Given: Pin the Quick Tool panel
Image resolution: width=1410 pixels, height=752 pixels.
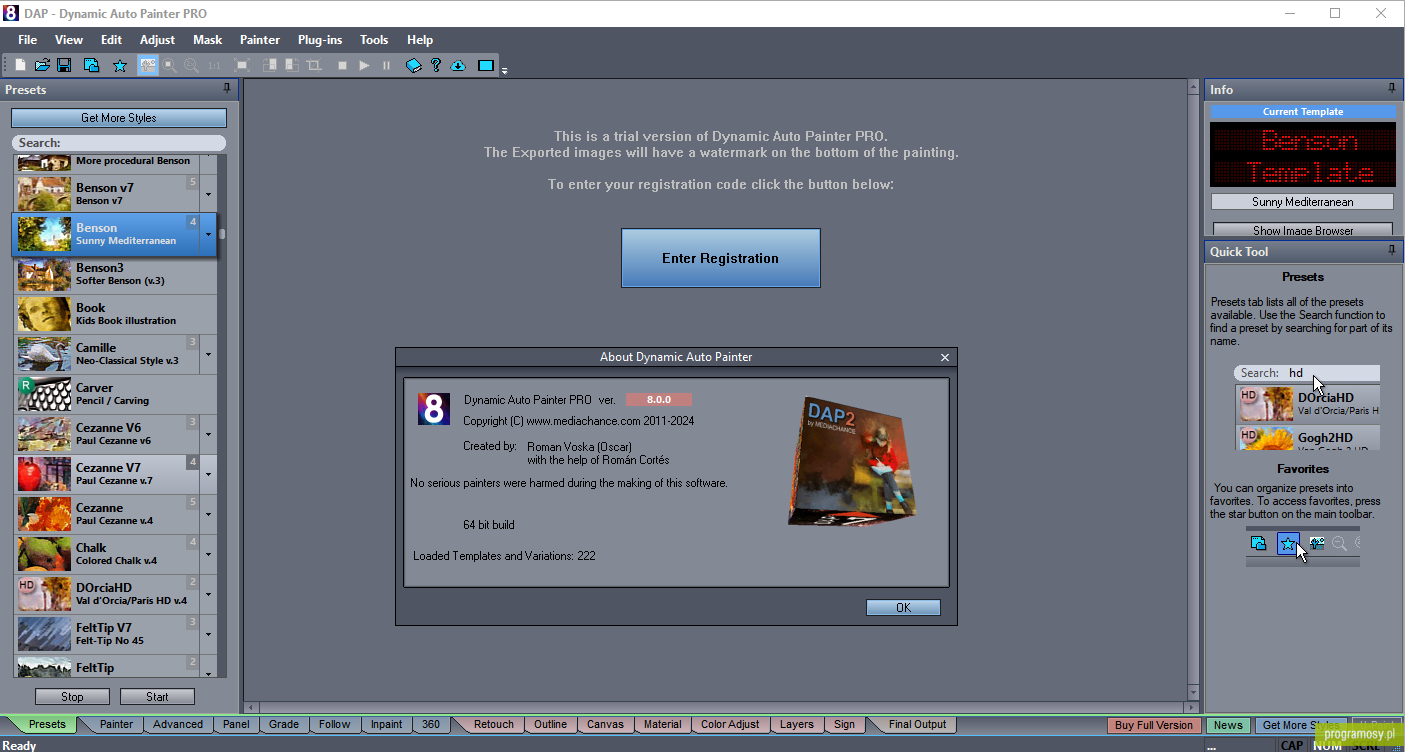Looking at the screenshot, I should point(1391,251).
